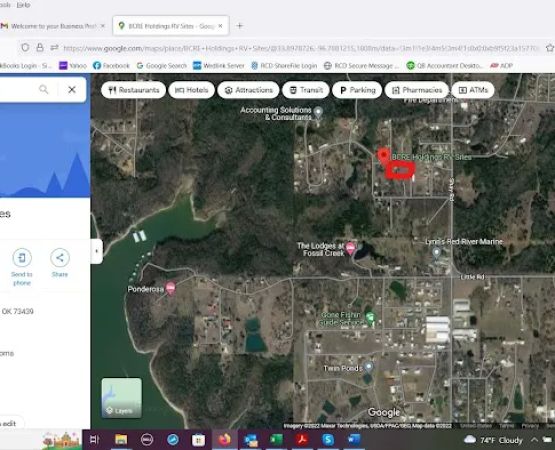Open the Yahoo bookmark

[x=73, y=65]
